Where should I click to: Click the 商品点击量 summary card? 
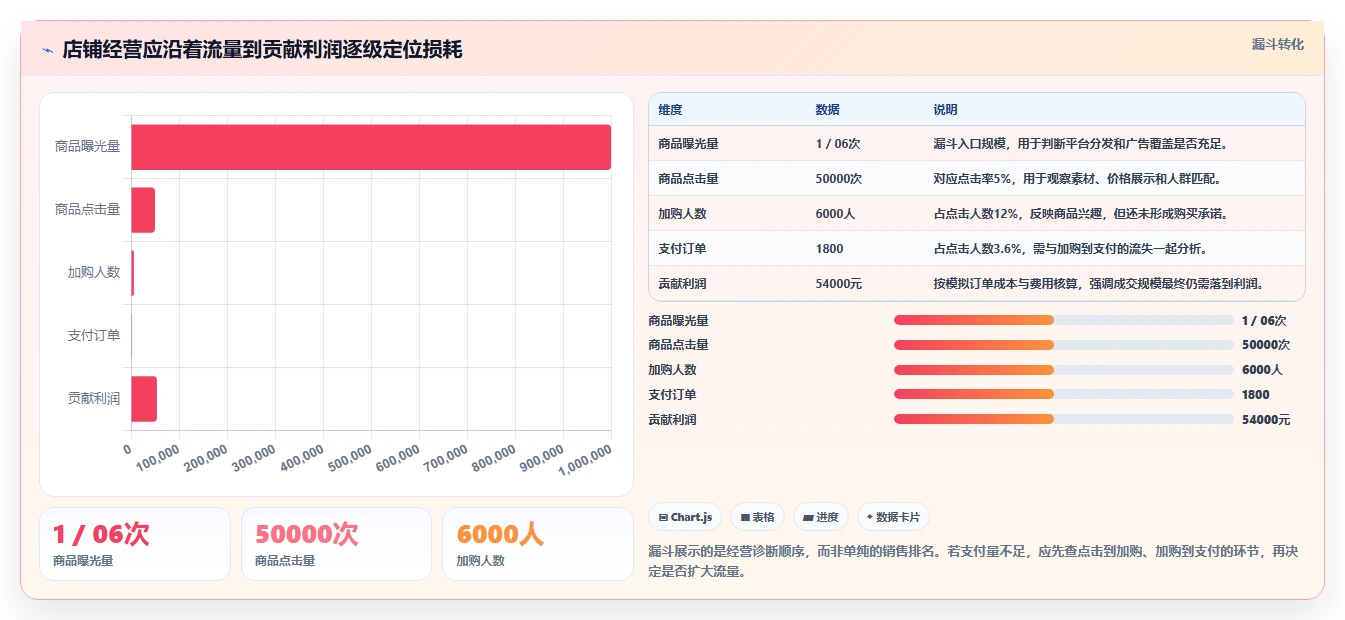click(336, 544)
